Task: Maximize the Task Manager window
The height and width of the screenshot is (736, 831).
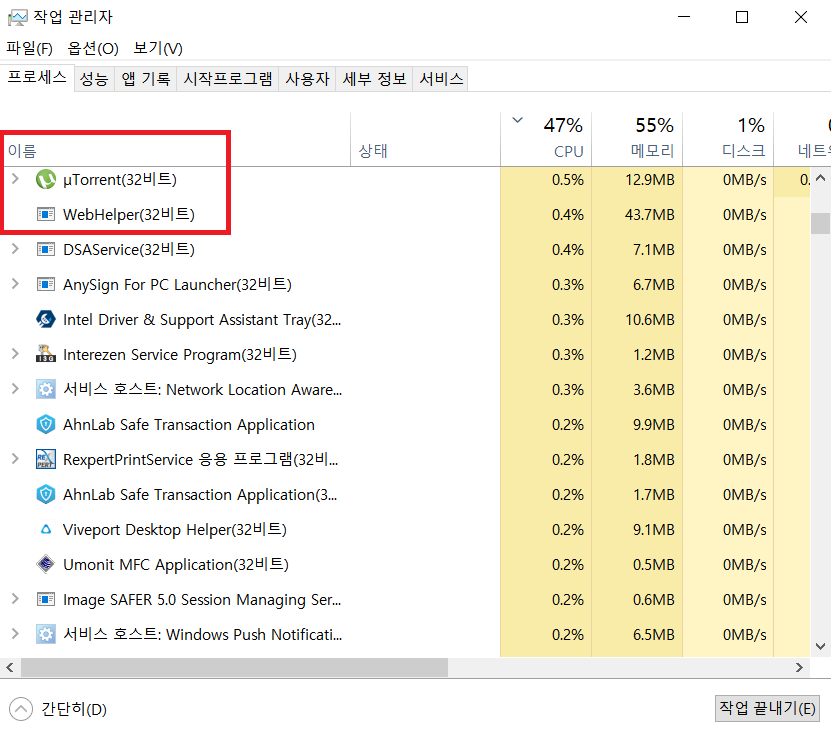Action: tap(742, 17)
